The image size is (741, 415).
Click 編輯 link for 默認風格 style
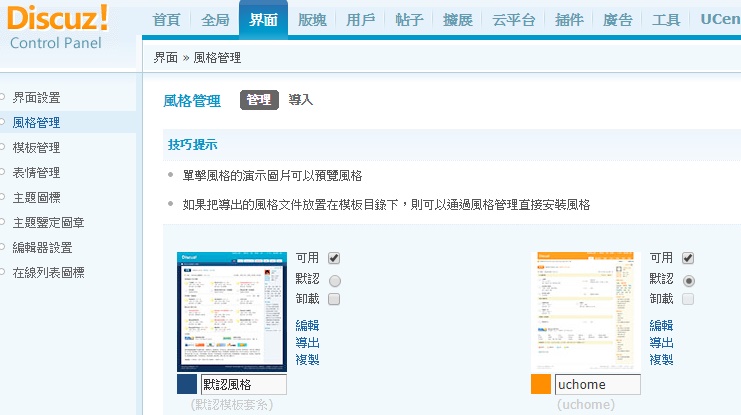click(308, 325)
